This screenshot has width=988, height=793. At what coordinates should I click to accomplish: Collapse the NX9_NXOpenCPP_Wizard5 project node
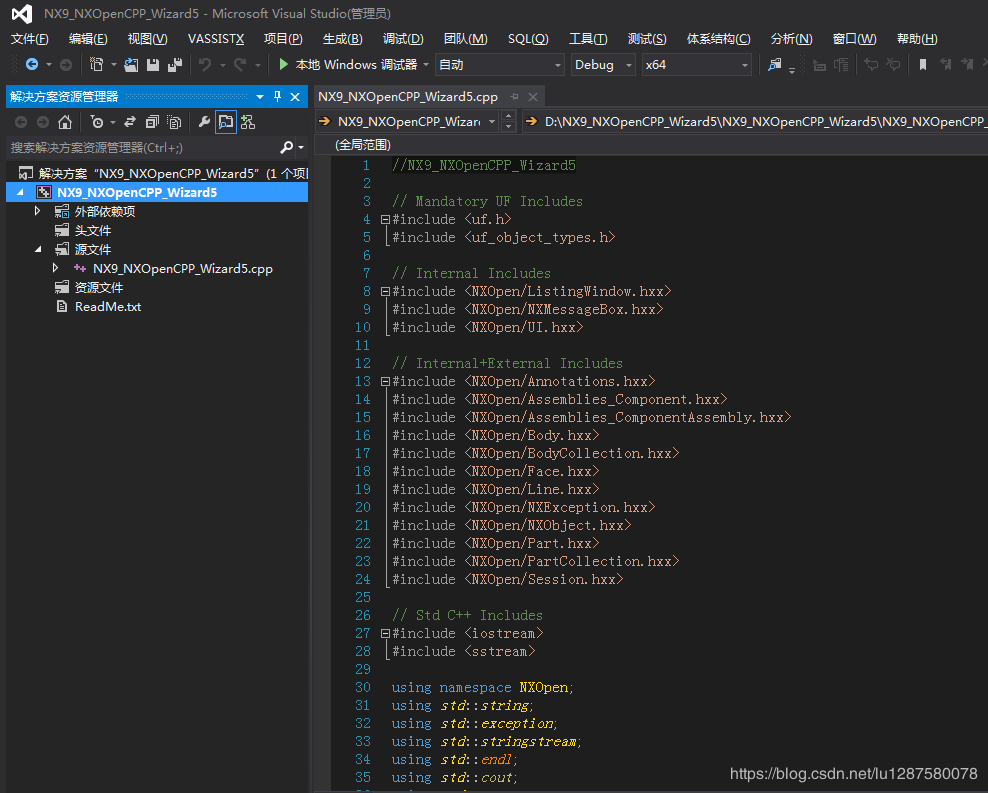pyautogui.click(x=20, y=192)
